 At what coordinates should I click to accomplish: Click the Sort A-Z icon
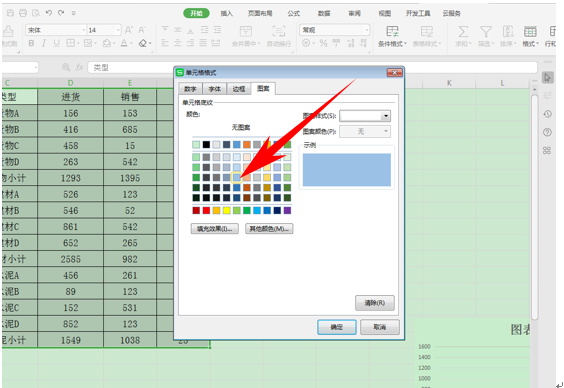(x=508, y=32)
